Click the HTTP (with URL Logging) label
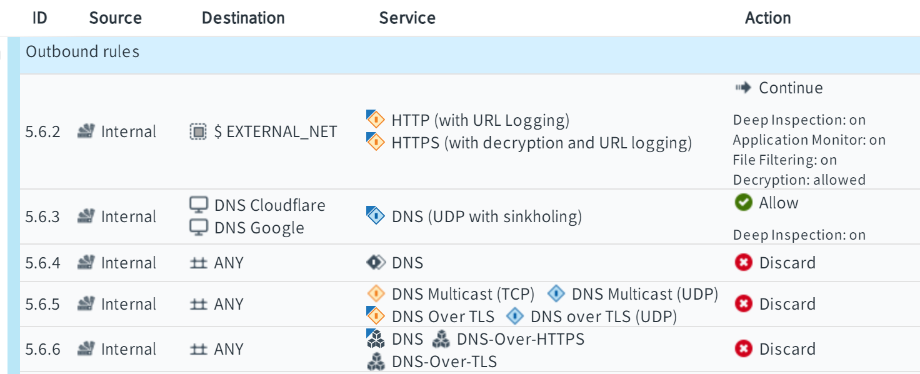Viewport: 920px width, 374px height. point(481,121)
